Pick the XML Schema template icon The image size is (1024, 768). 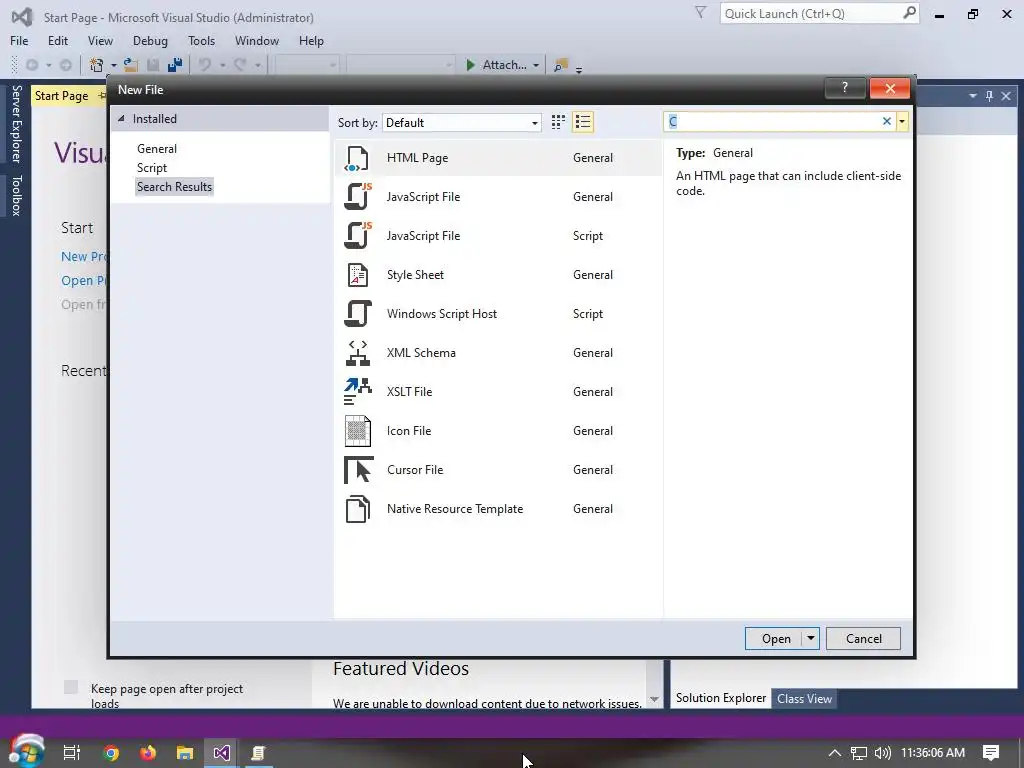pos(357,353)
